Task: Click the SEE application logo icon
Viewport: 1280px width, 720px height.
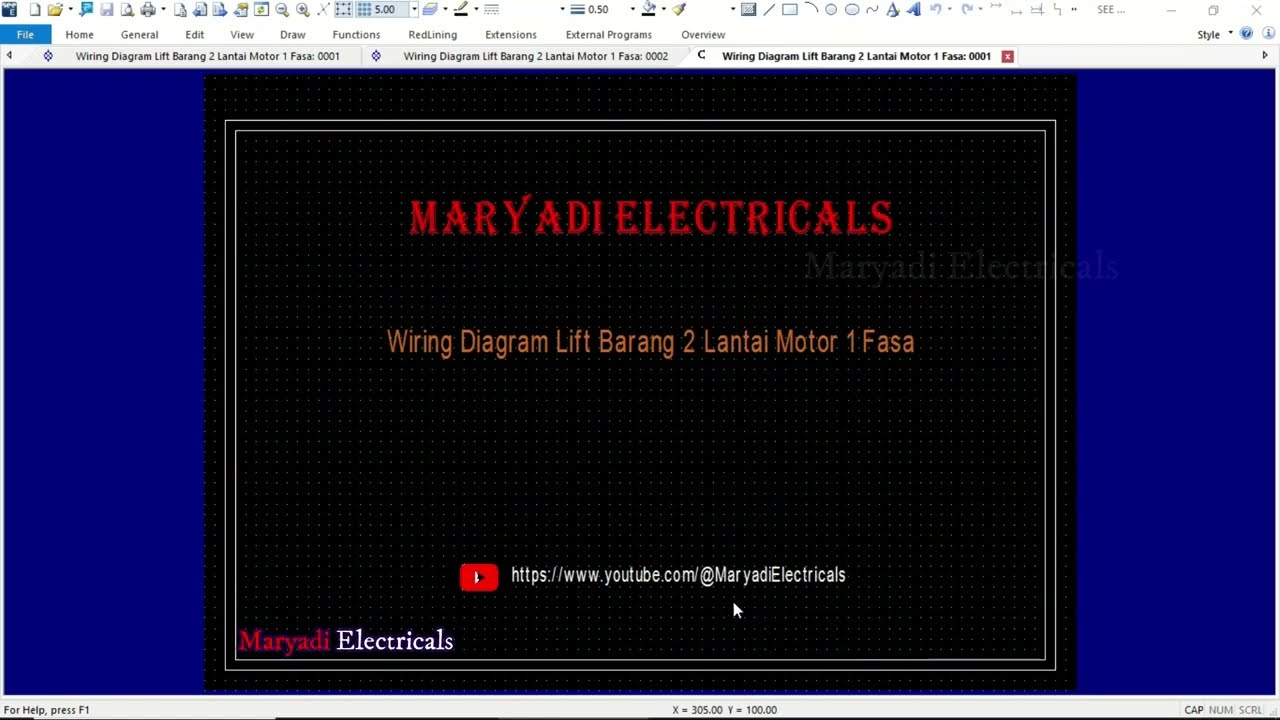Action: point(10,9)
